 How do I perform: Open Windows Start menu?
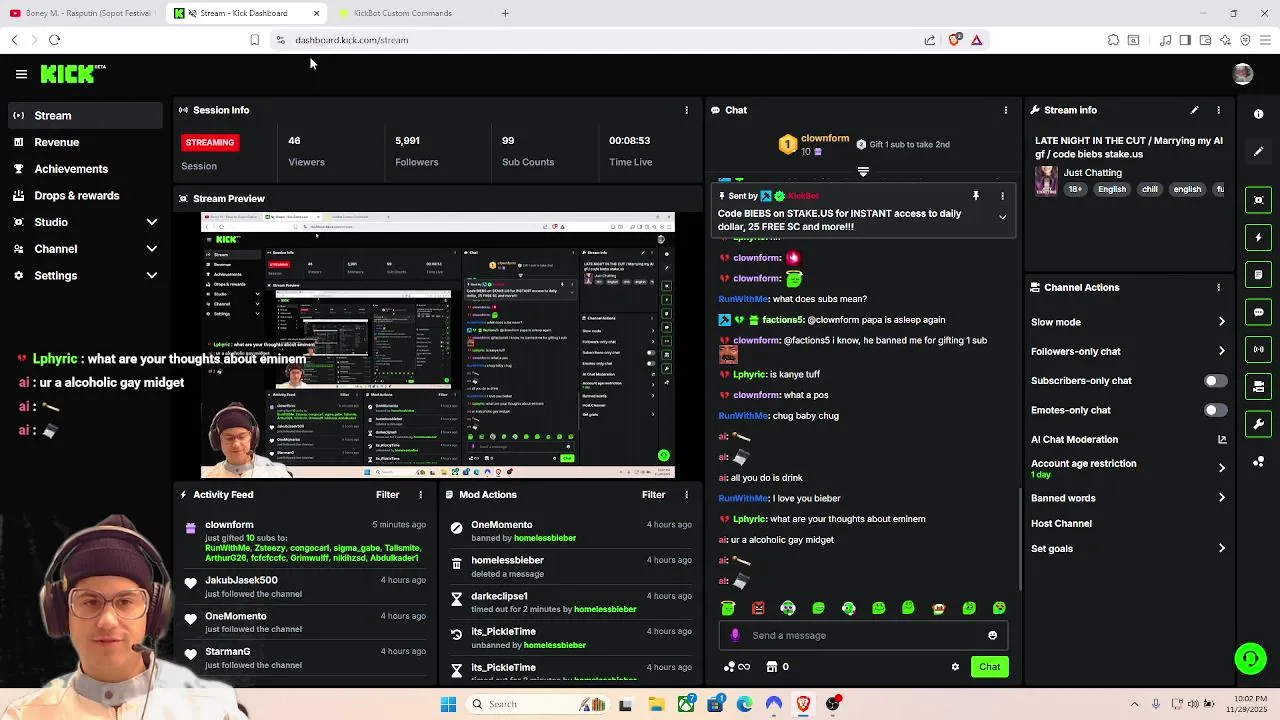coord(448,704)
